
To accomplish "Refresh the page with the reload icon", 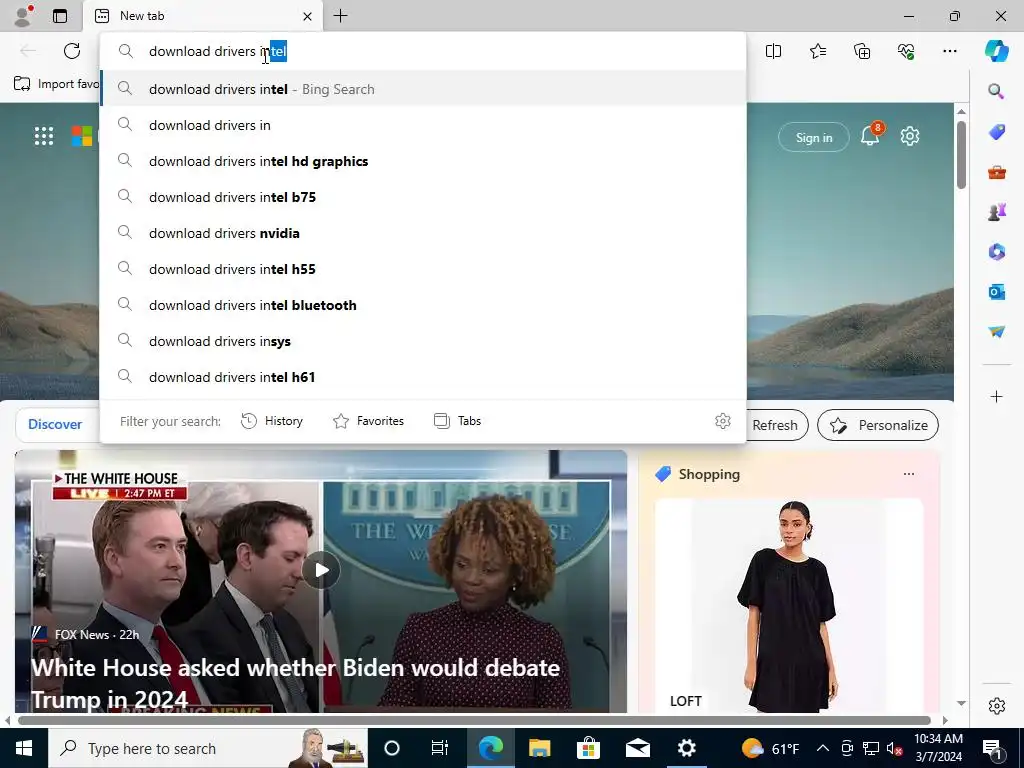I will [72, 51].
